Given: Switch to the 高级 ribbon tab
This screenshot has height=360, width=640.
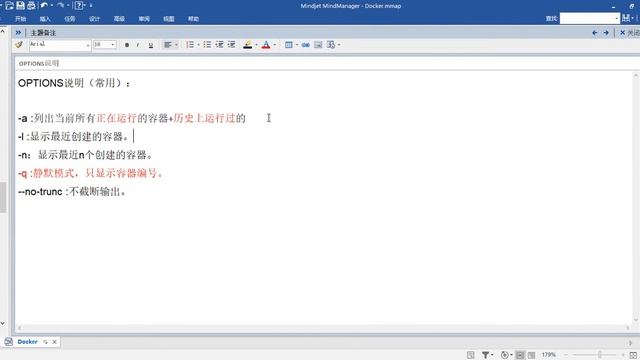Looking at the screenshot, I should [119, 19].
